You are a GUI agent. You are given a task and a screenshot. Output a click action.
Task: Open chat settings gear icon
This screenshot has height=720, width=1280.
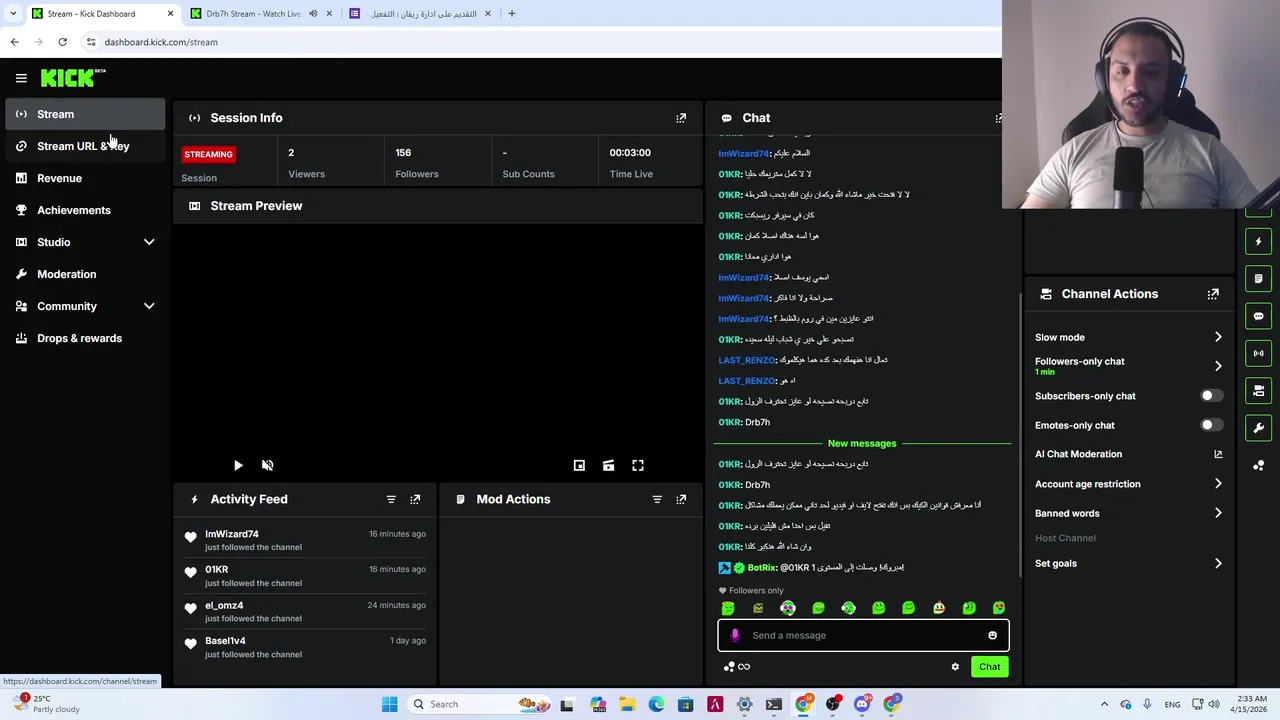(x=955, y=667)
